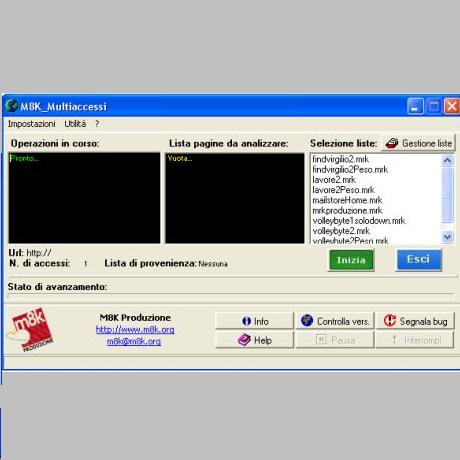The width and height of the screenshot is (460, 460).
Task: Open the Impostazioni menu
Action: (x=31, y=124)
